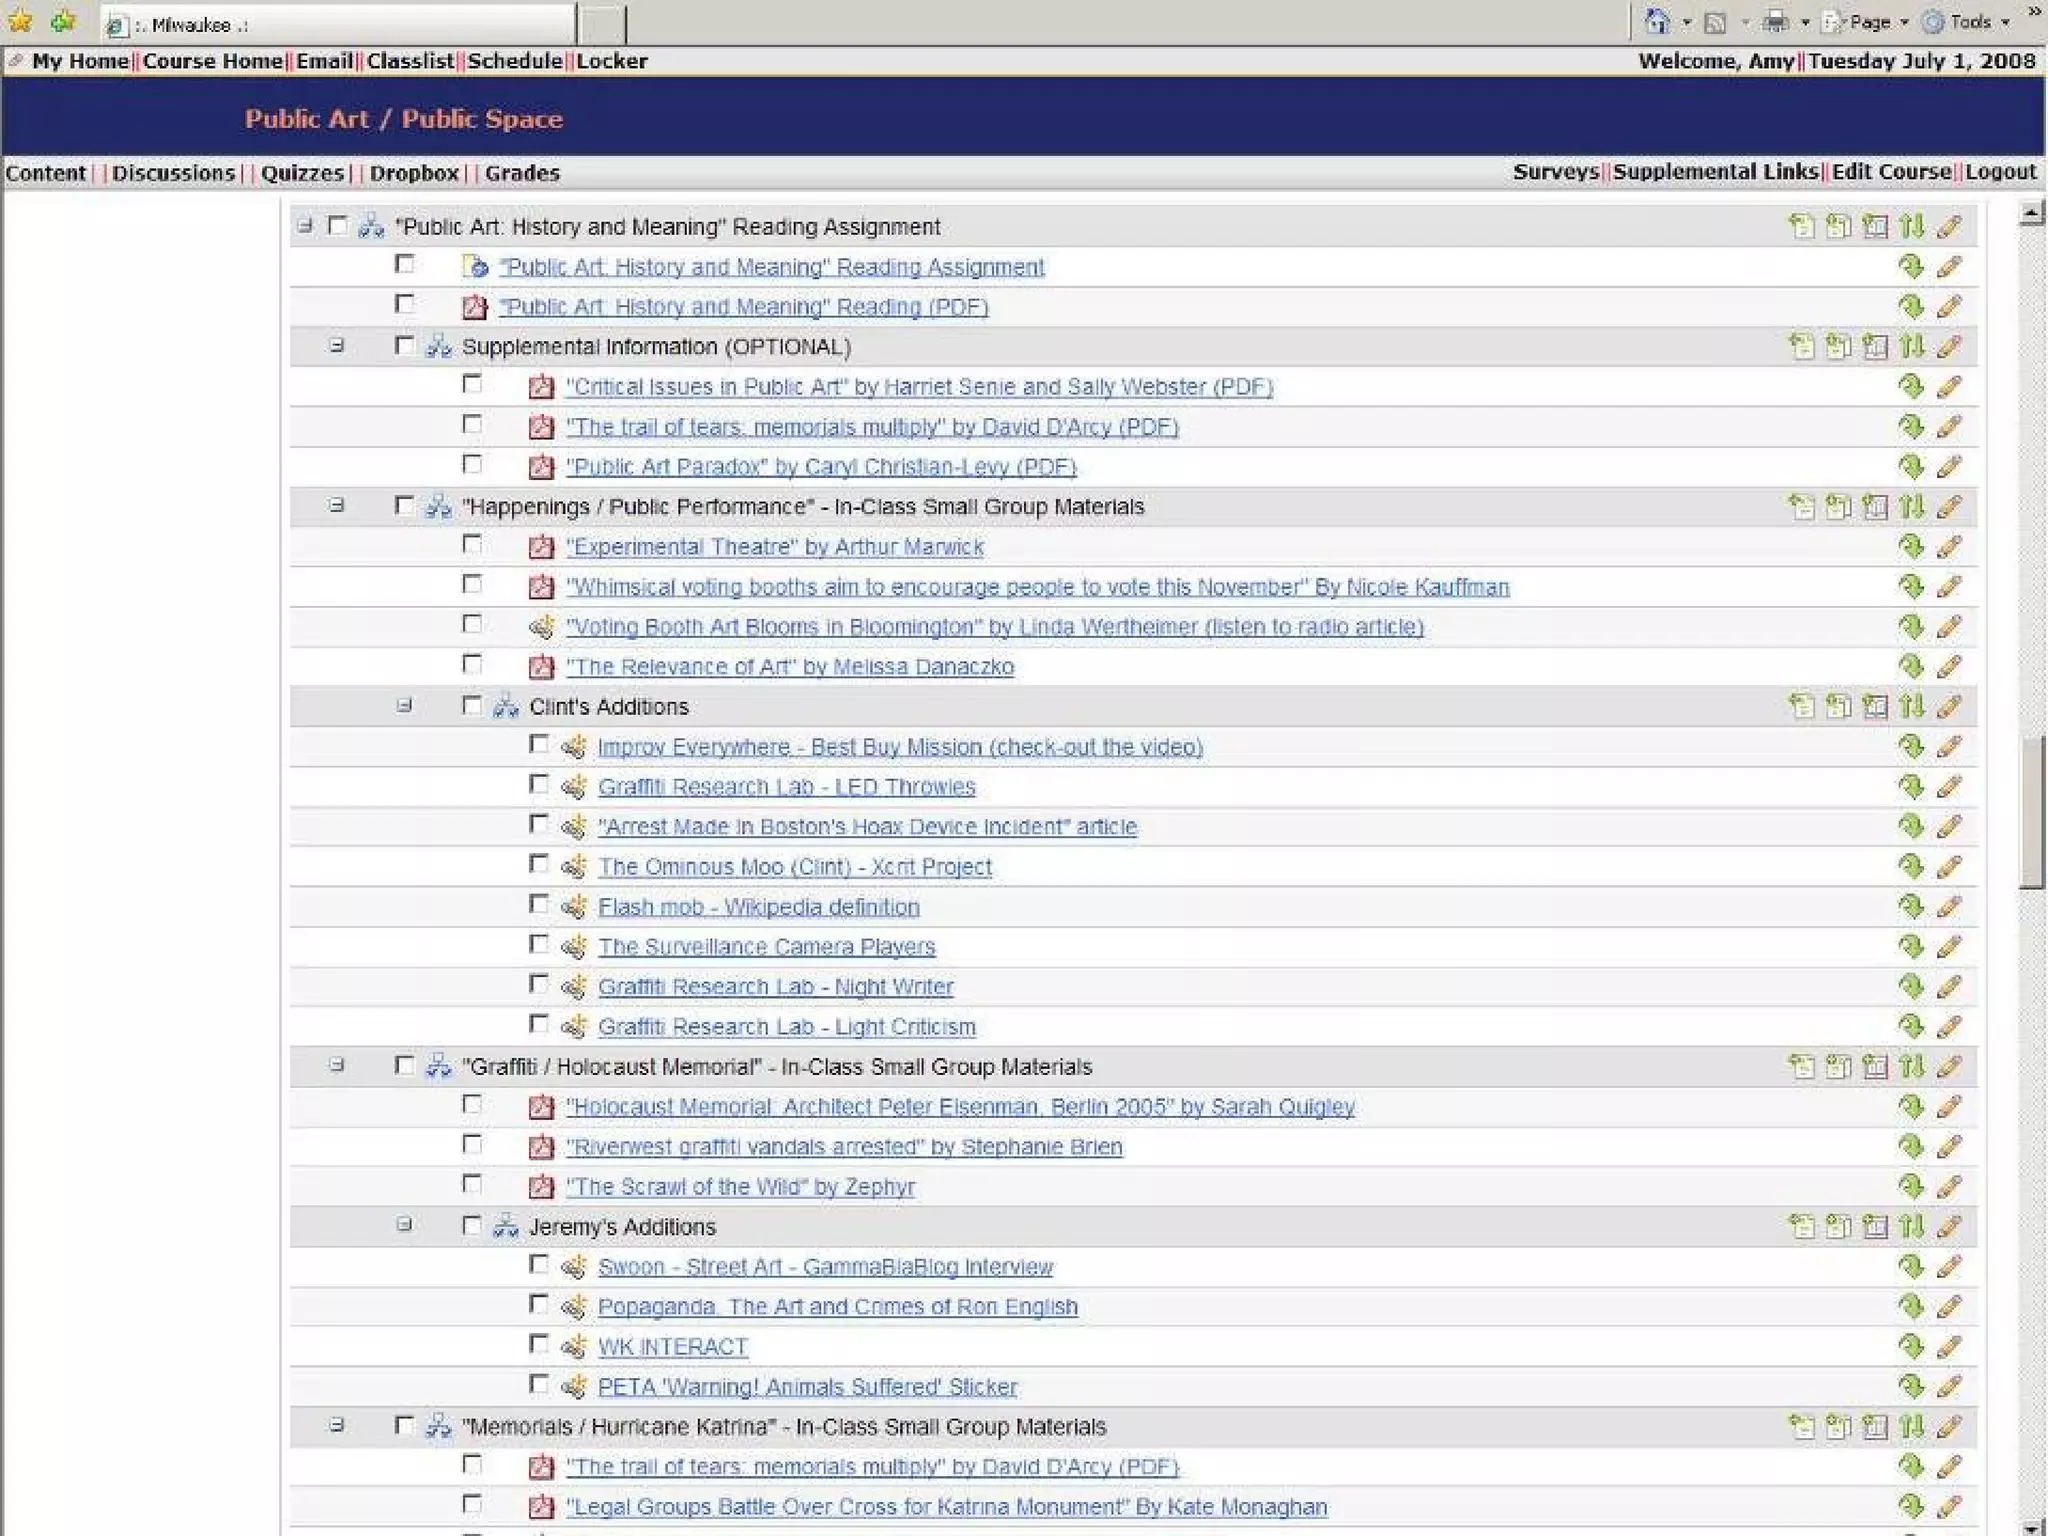The image size is (2048, 1536).
Task: Click green move arrow for Flash mob item
Action: (1910, 907)
